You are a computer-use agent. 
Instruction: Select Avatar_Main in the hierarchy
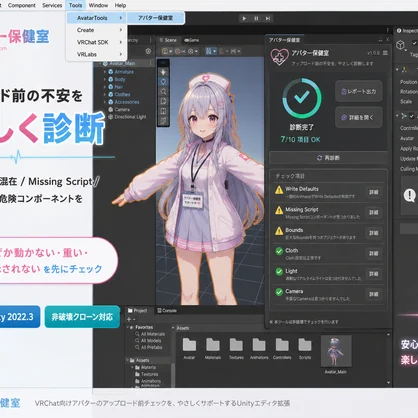point(122,63)
